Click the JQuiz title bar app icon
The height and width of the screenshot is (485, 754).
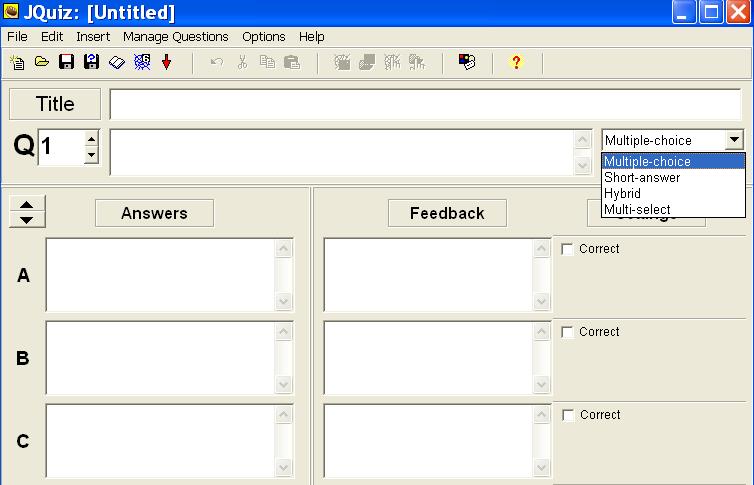pos(11,12)
